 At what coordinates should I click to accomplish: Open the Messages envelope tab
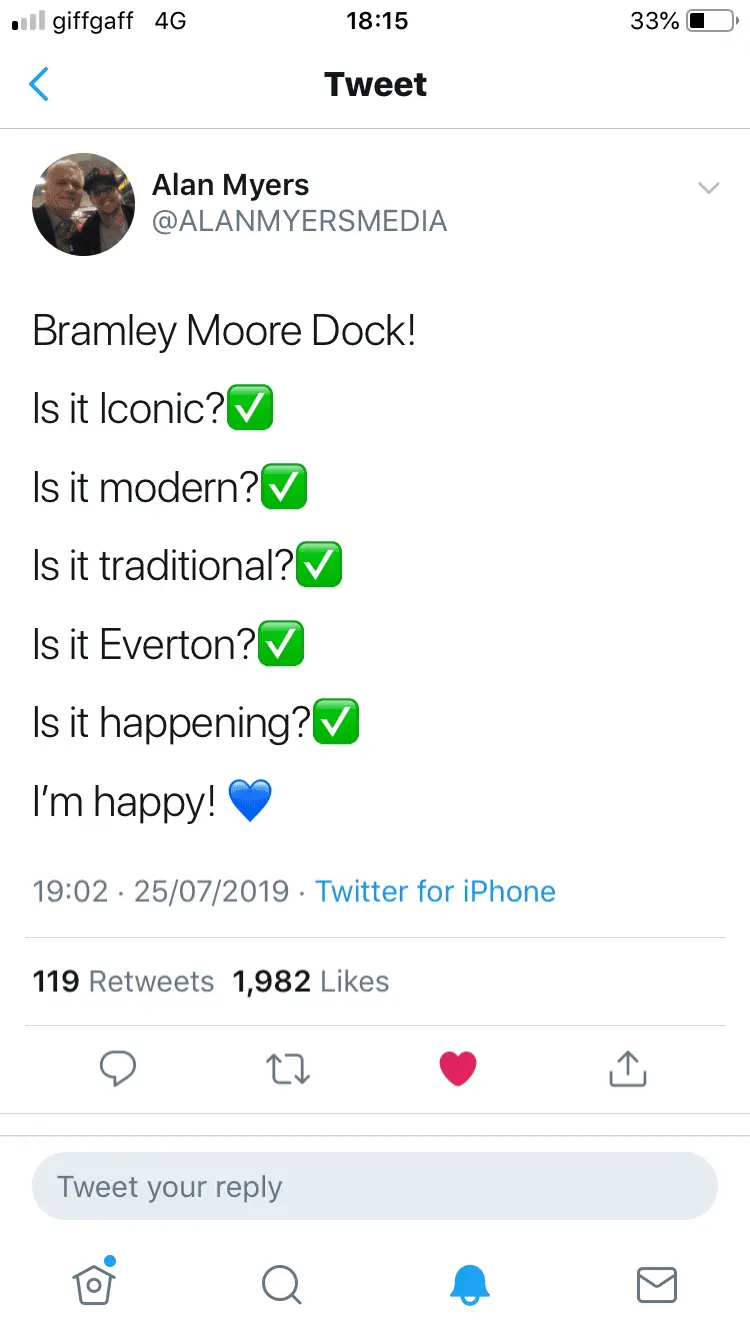point(656,1285)
